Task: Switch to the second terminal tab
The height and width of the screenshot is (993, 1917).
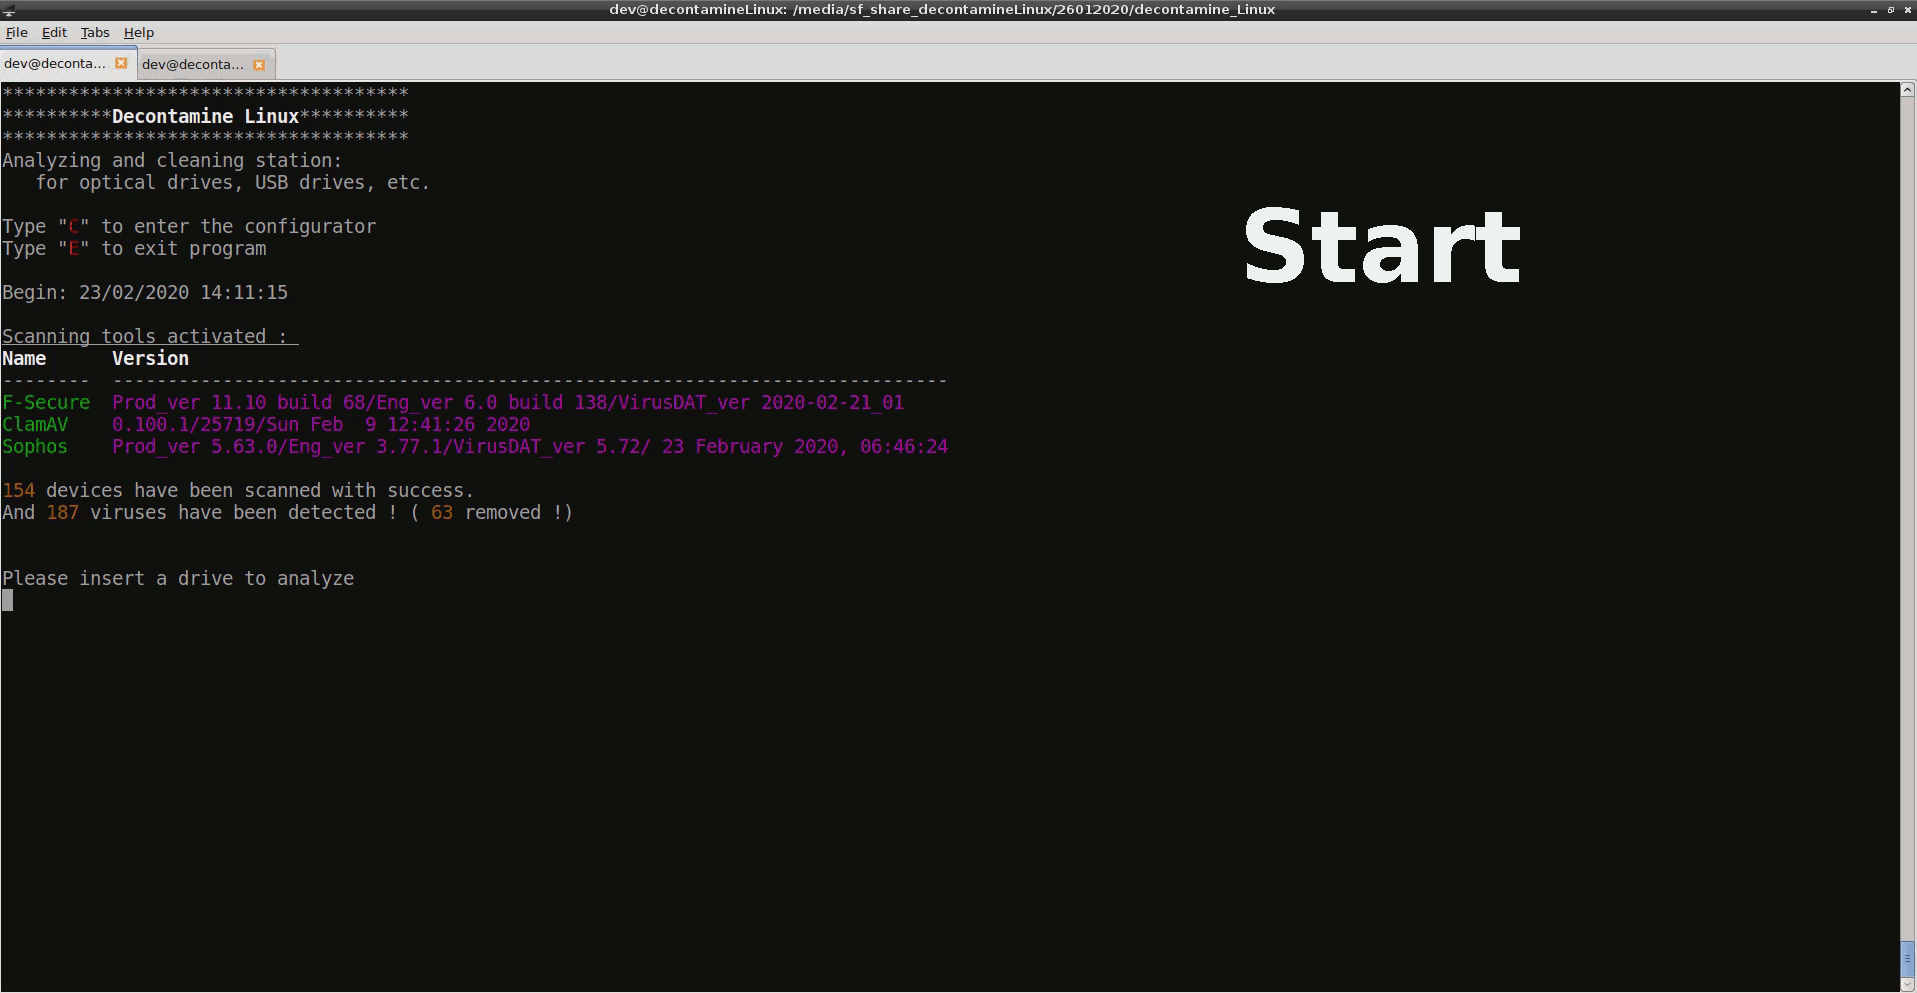Action: 192,64
